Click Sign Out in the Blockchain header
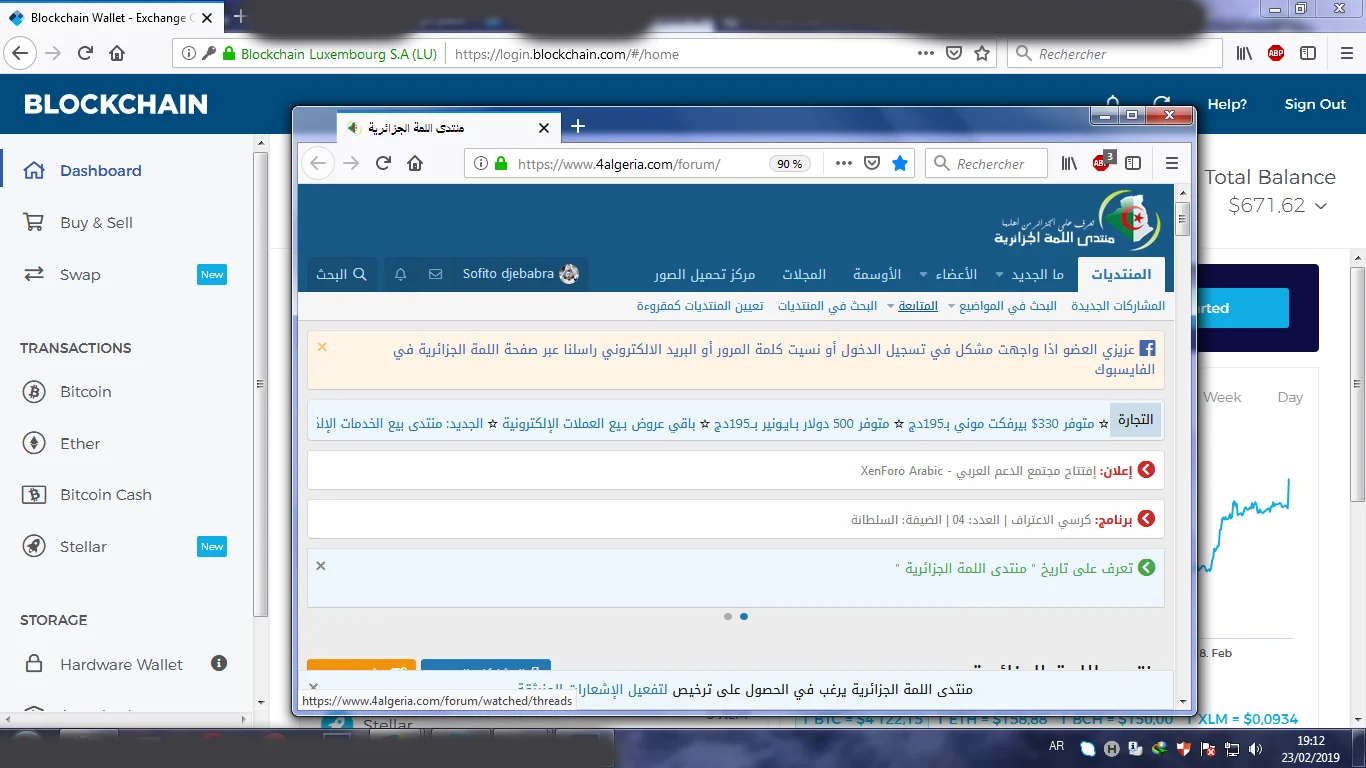Image resolution: width=1366 pixels, height=768 pixels. pyautogui.click(x=1315, y=104)
